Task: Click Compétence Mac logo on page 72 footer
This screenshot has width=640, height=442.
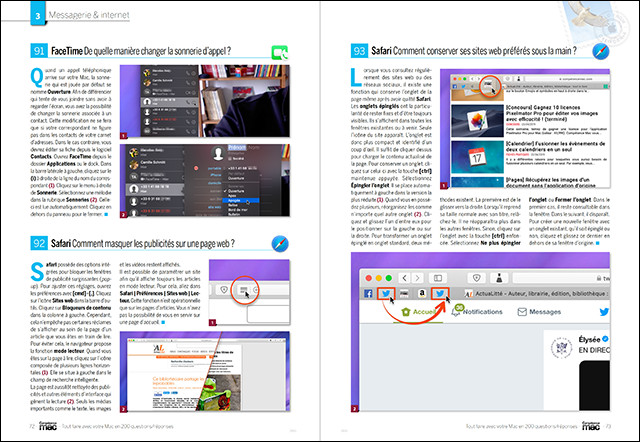Action: click(47, 426)
